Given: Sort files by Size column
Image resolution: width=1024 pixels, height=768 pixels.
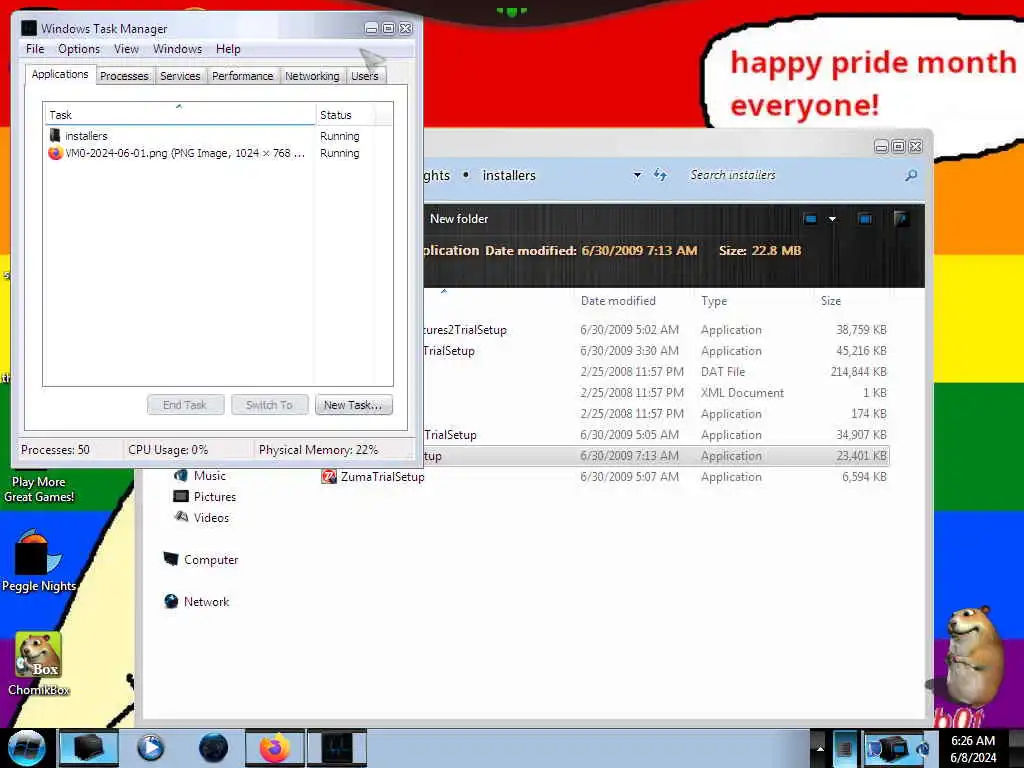Looking at the screenshot, I should click(x=831, y=301).
